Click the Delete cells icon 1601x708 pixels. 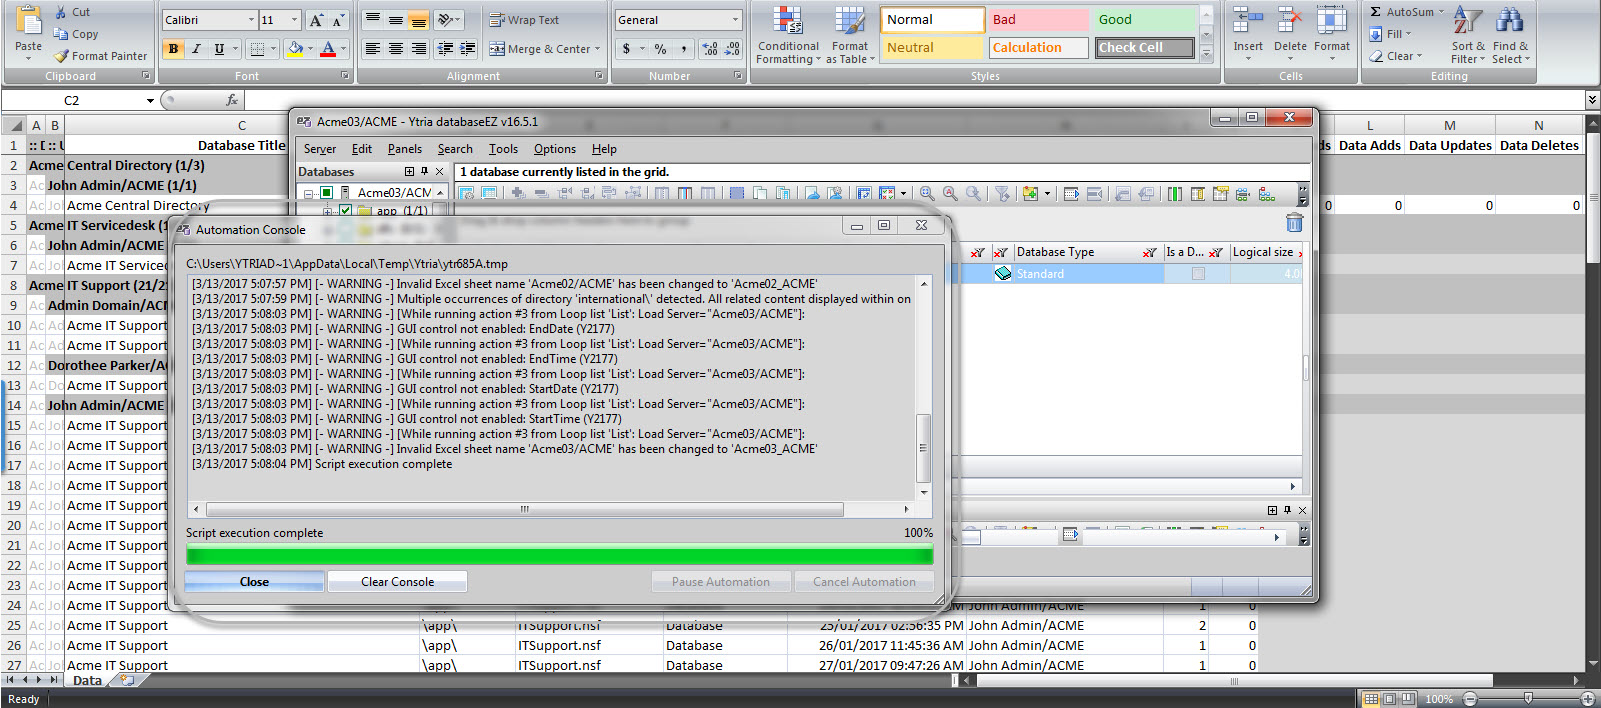pos(1290,21)
